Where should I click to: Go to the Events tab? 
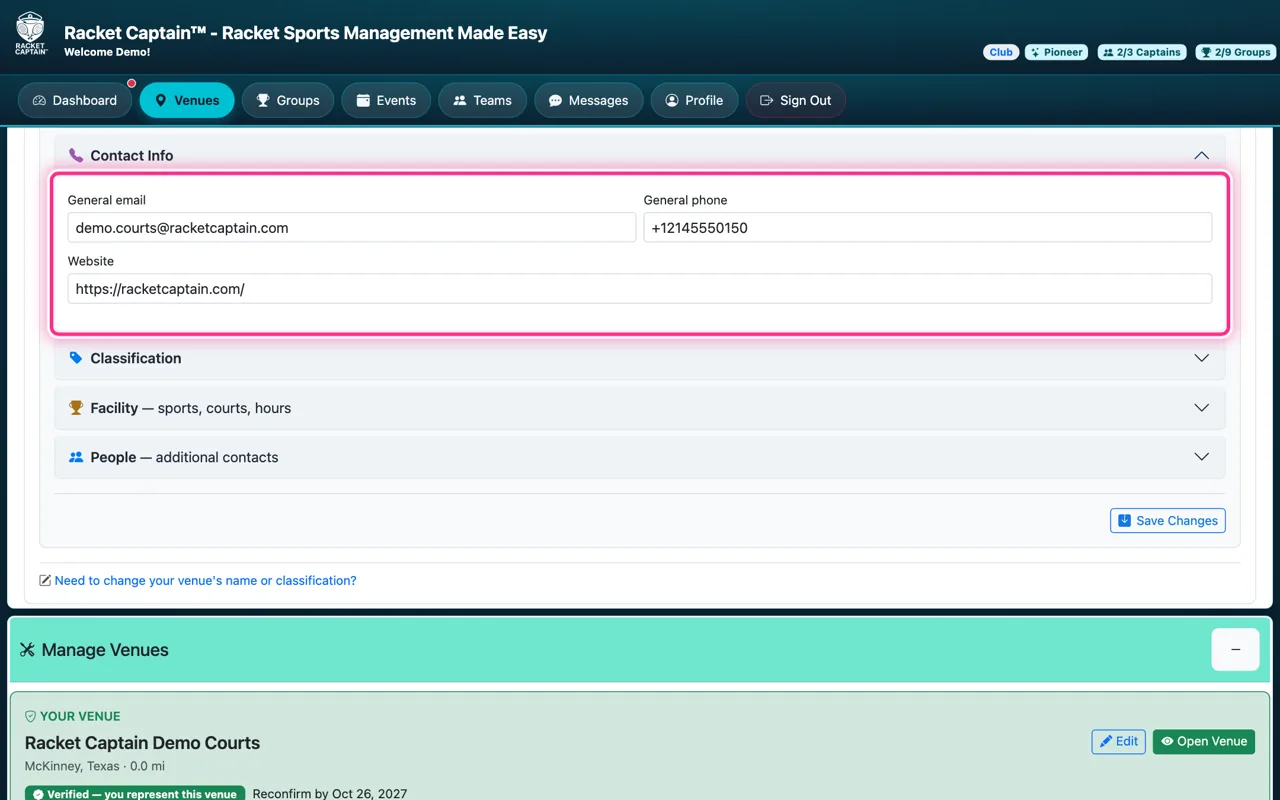click(386, 100)
